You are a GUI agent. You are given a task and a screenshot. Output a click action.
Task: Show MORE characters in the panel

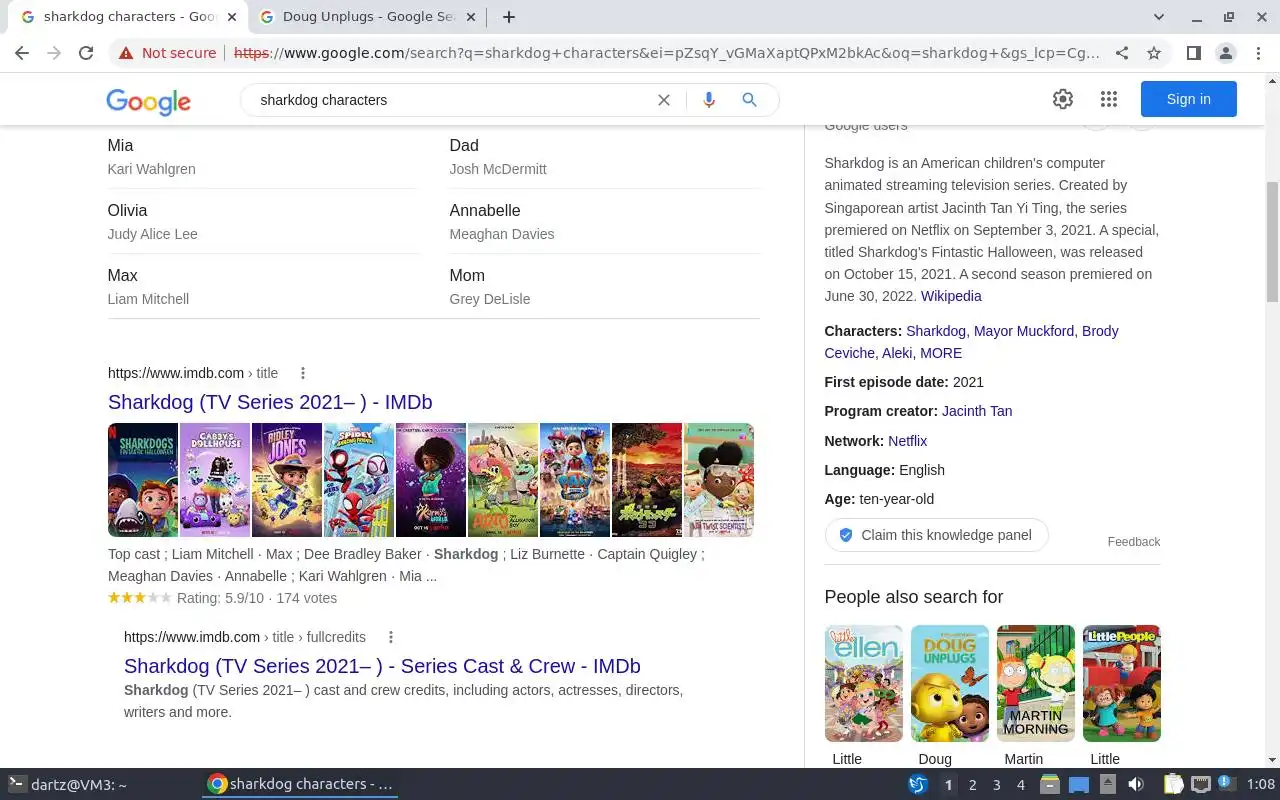(x=941, y=353)
